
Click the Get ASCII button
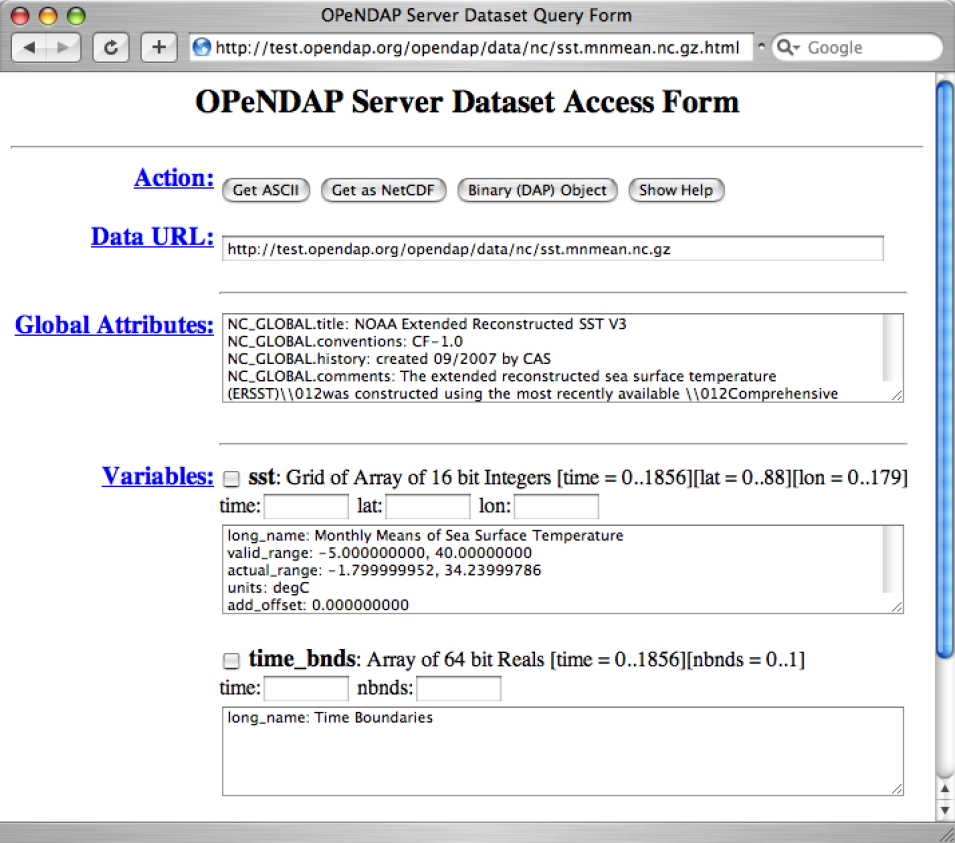coord(266,190)
